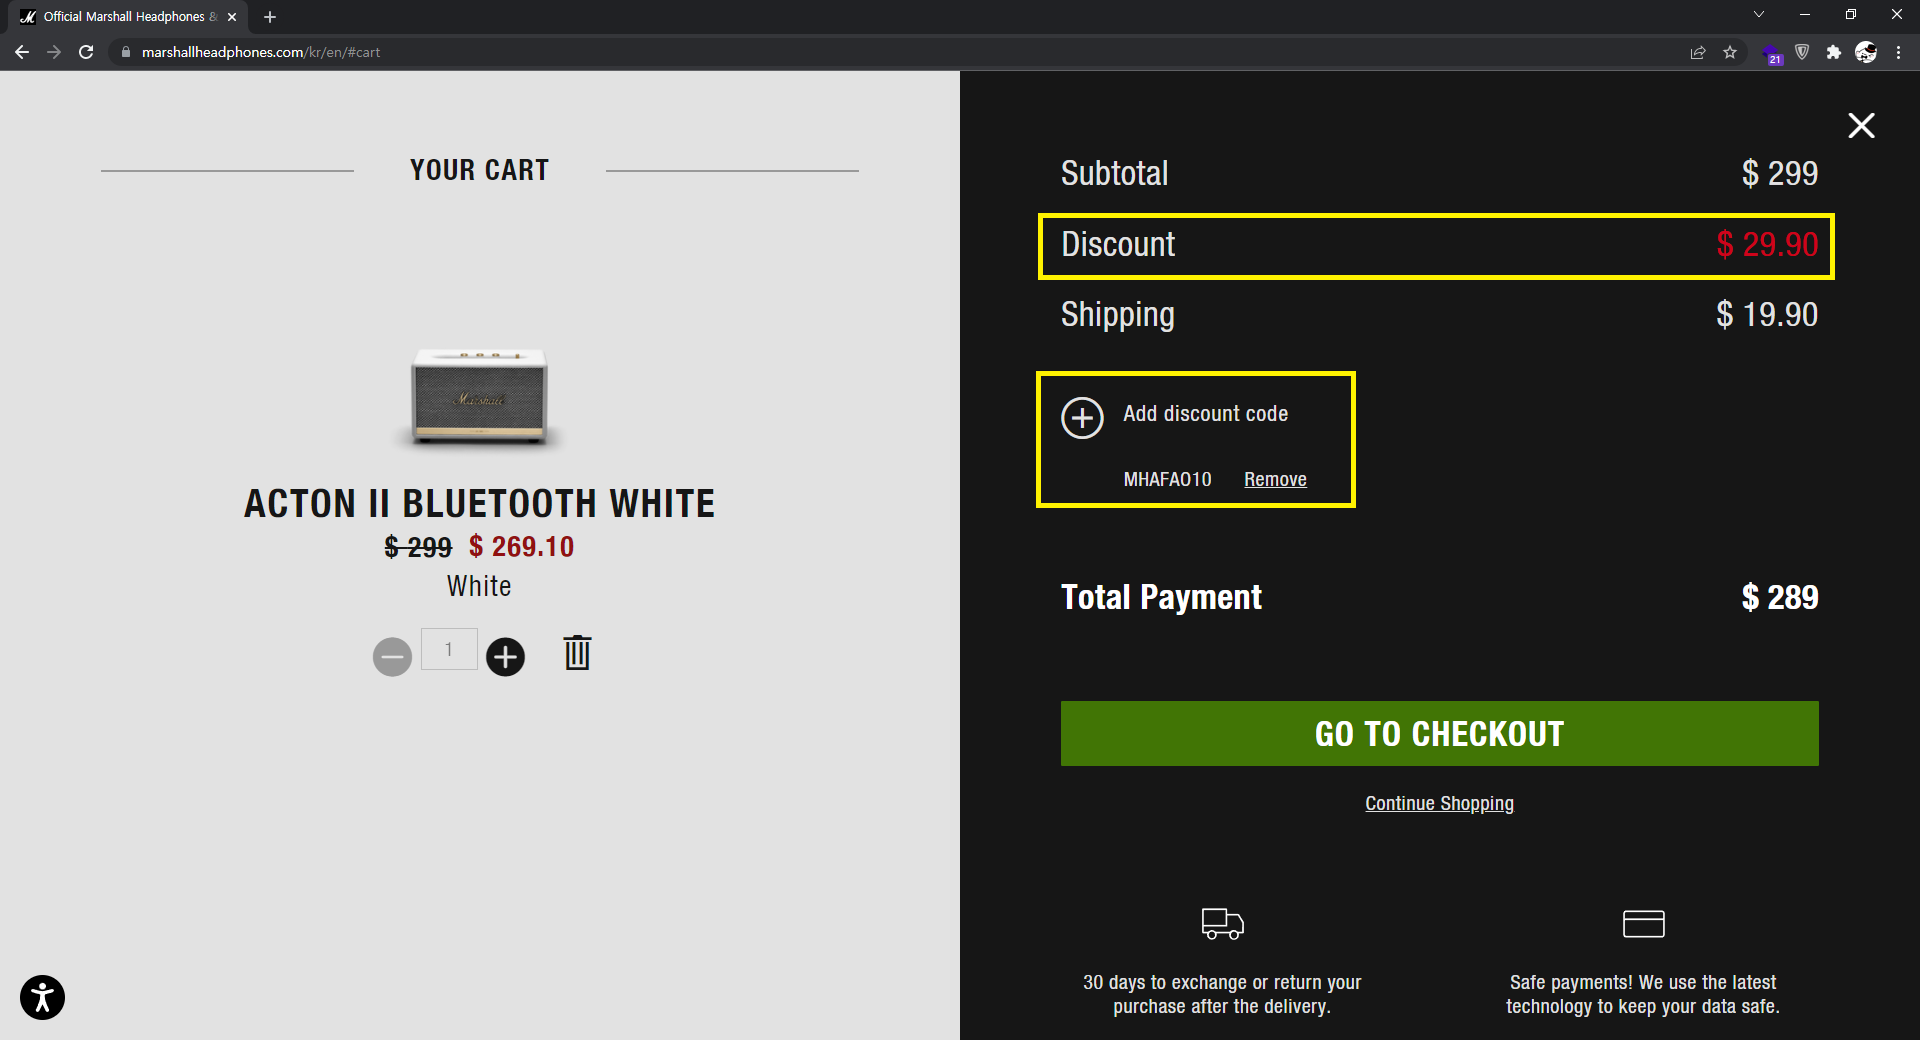The height and width of the screenshot is (1040, 1920).
Task: Click the Shipping cost $ 19.90
Action: (x=1767, y=314)
